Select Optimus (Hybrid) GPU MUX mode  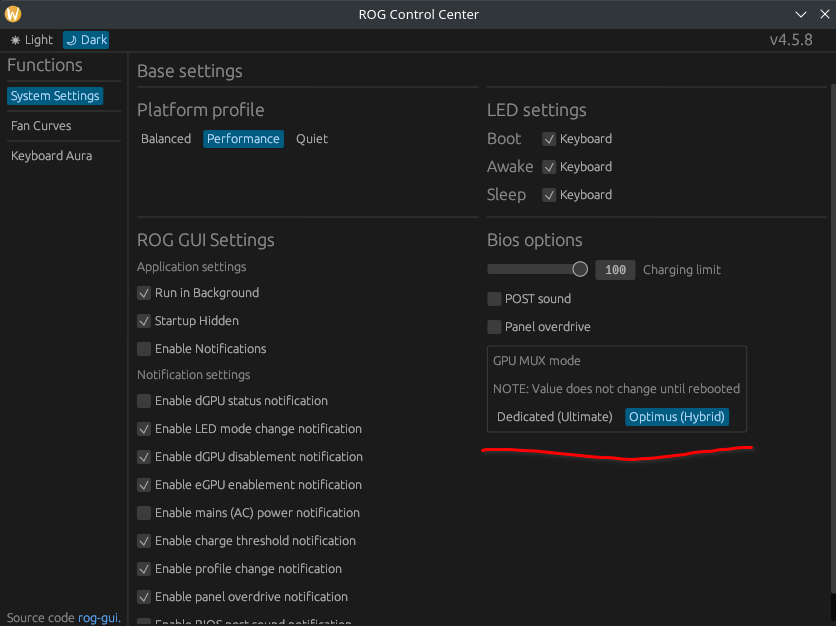[677, 416]
